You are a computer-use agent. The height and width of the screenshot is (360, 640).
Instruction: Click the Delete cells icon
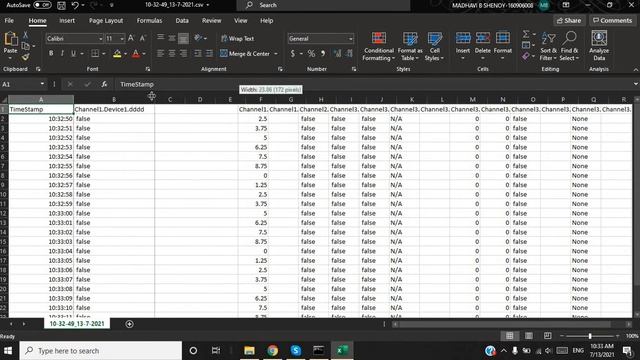[482, 38]
